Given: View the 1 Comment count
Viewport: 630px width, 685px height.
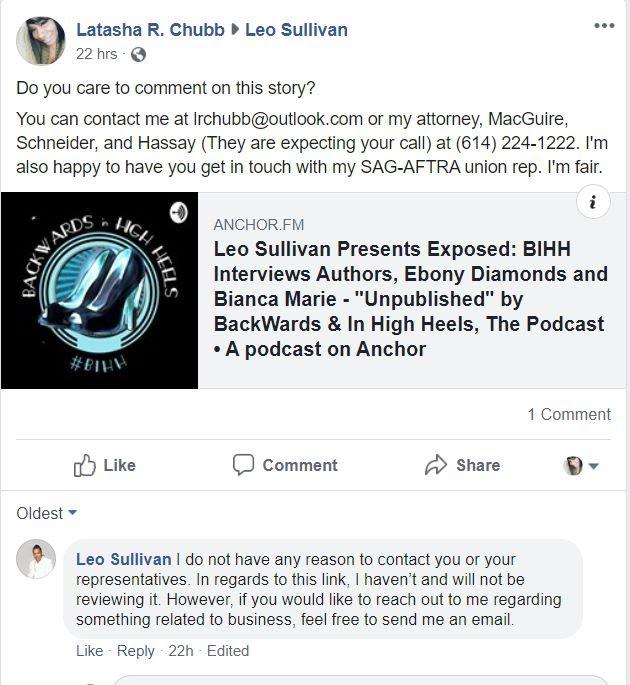Looking at the screenshot, I should (569, 414).
